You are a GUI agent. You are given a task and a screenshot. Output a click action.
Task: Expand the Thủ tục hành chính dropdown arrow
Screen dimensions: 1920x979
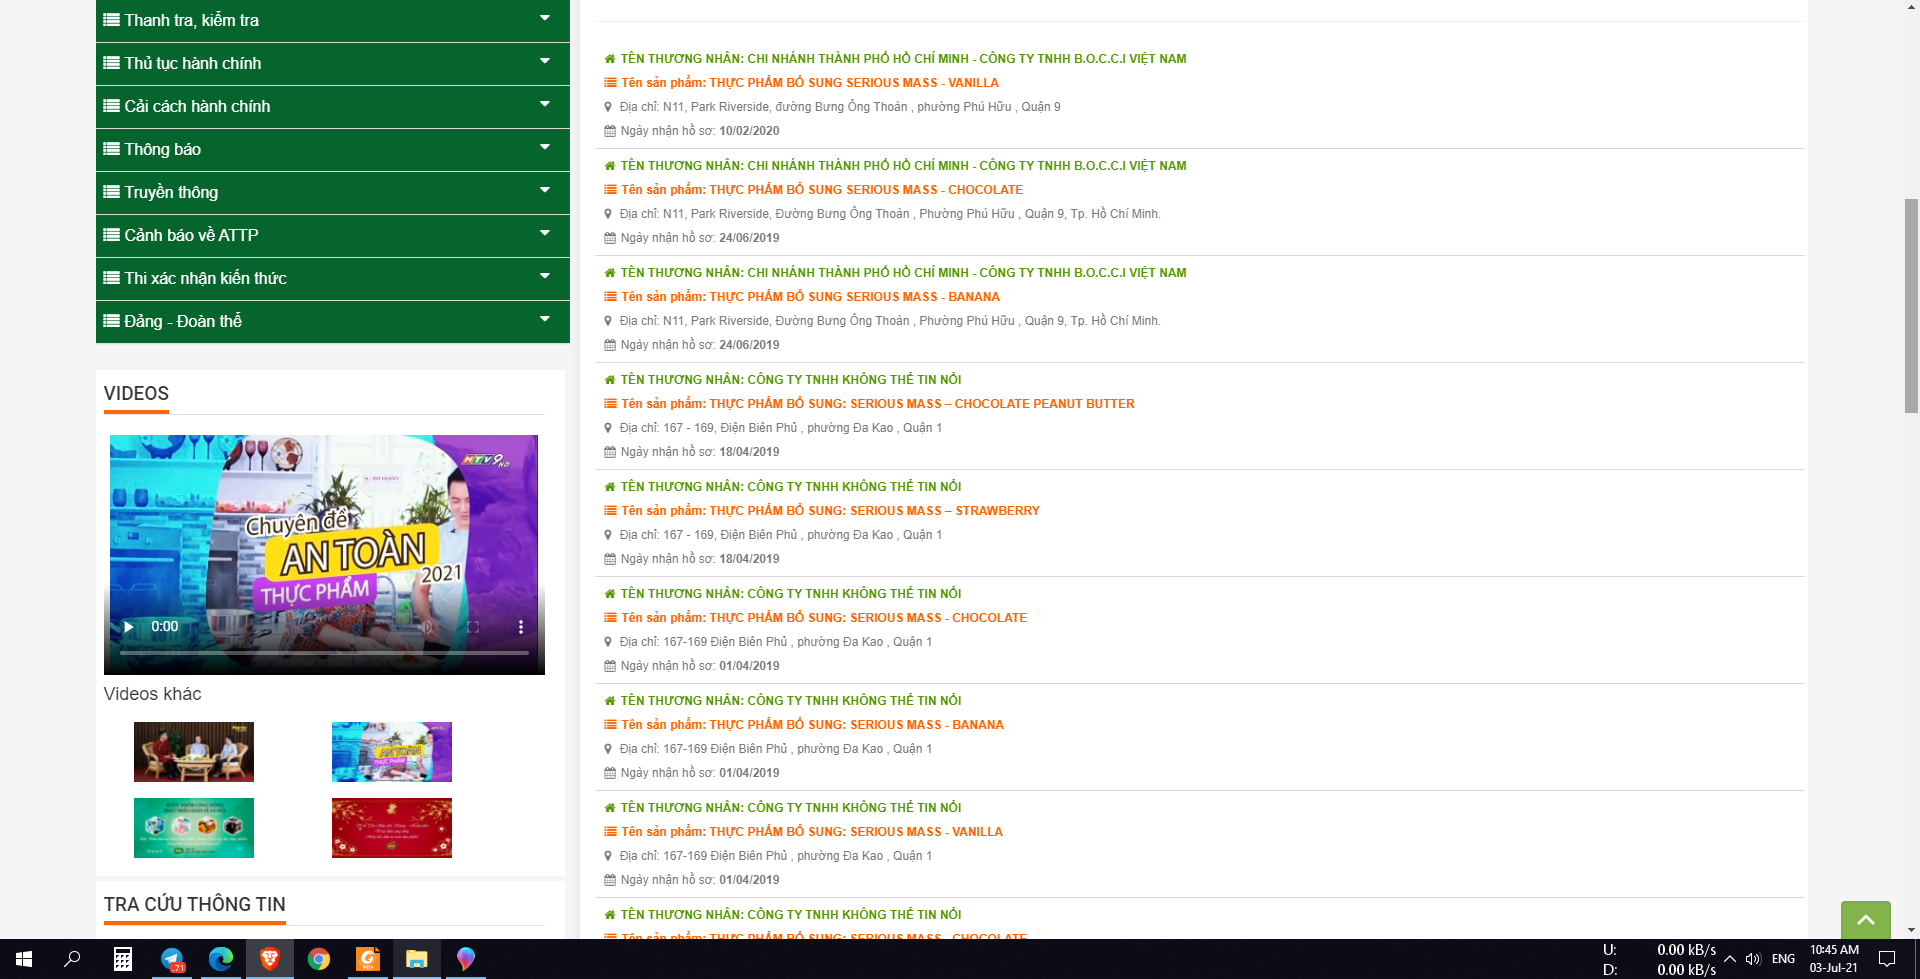545,61
